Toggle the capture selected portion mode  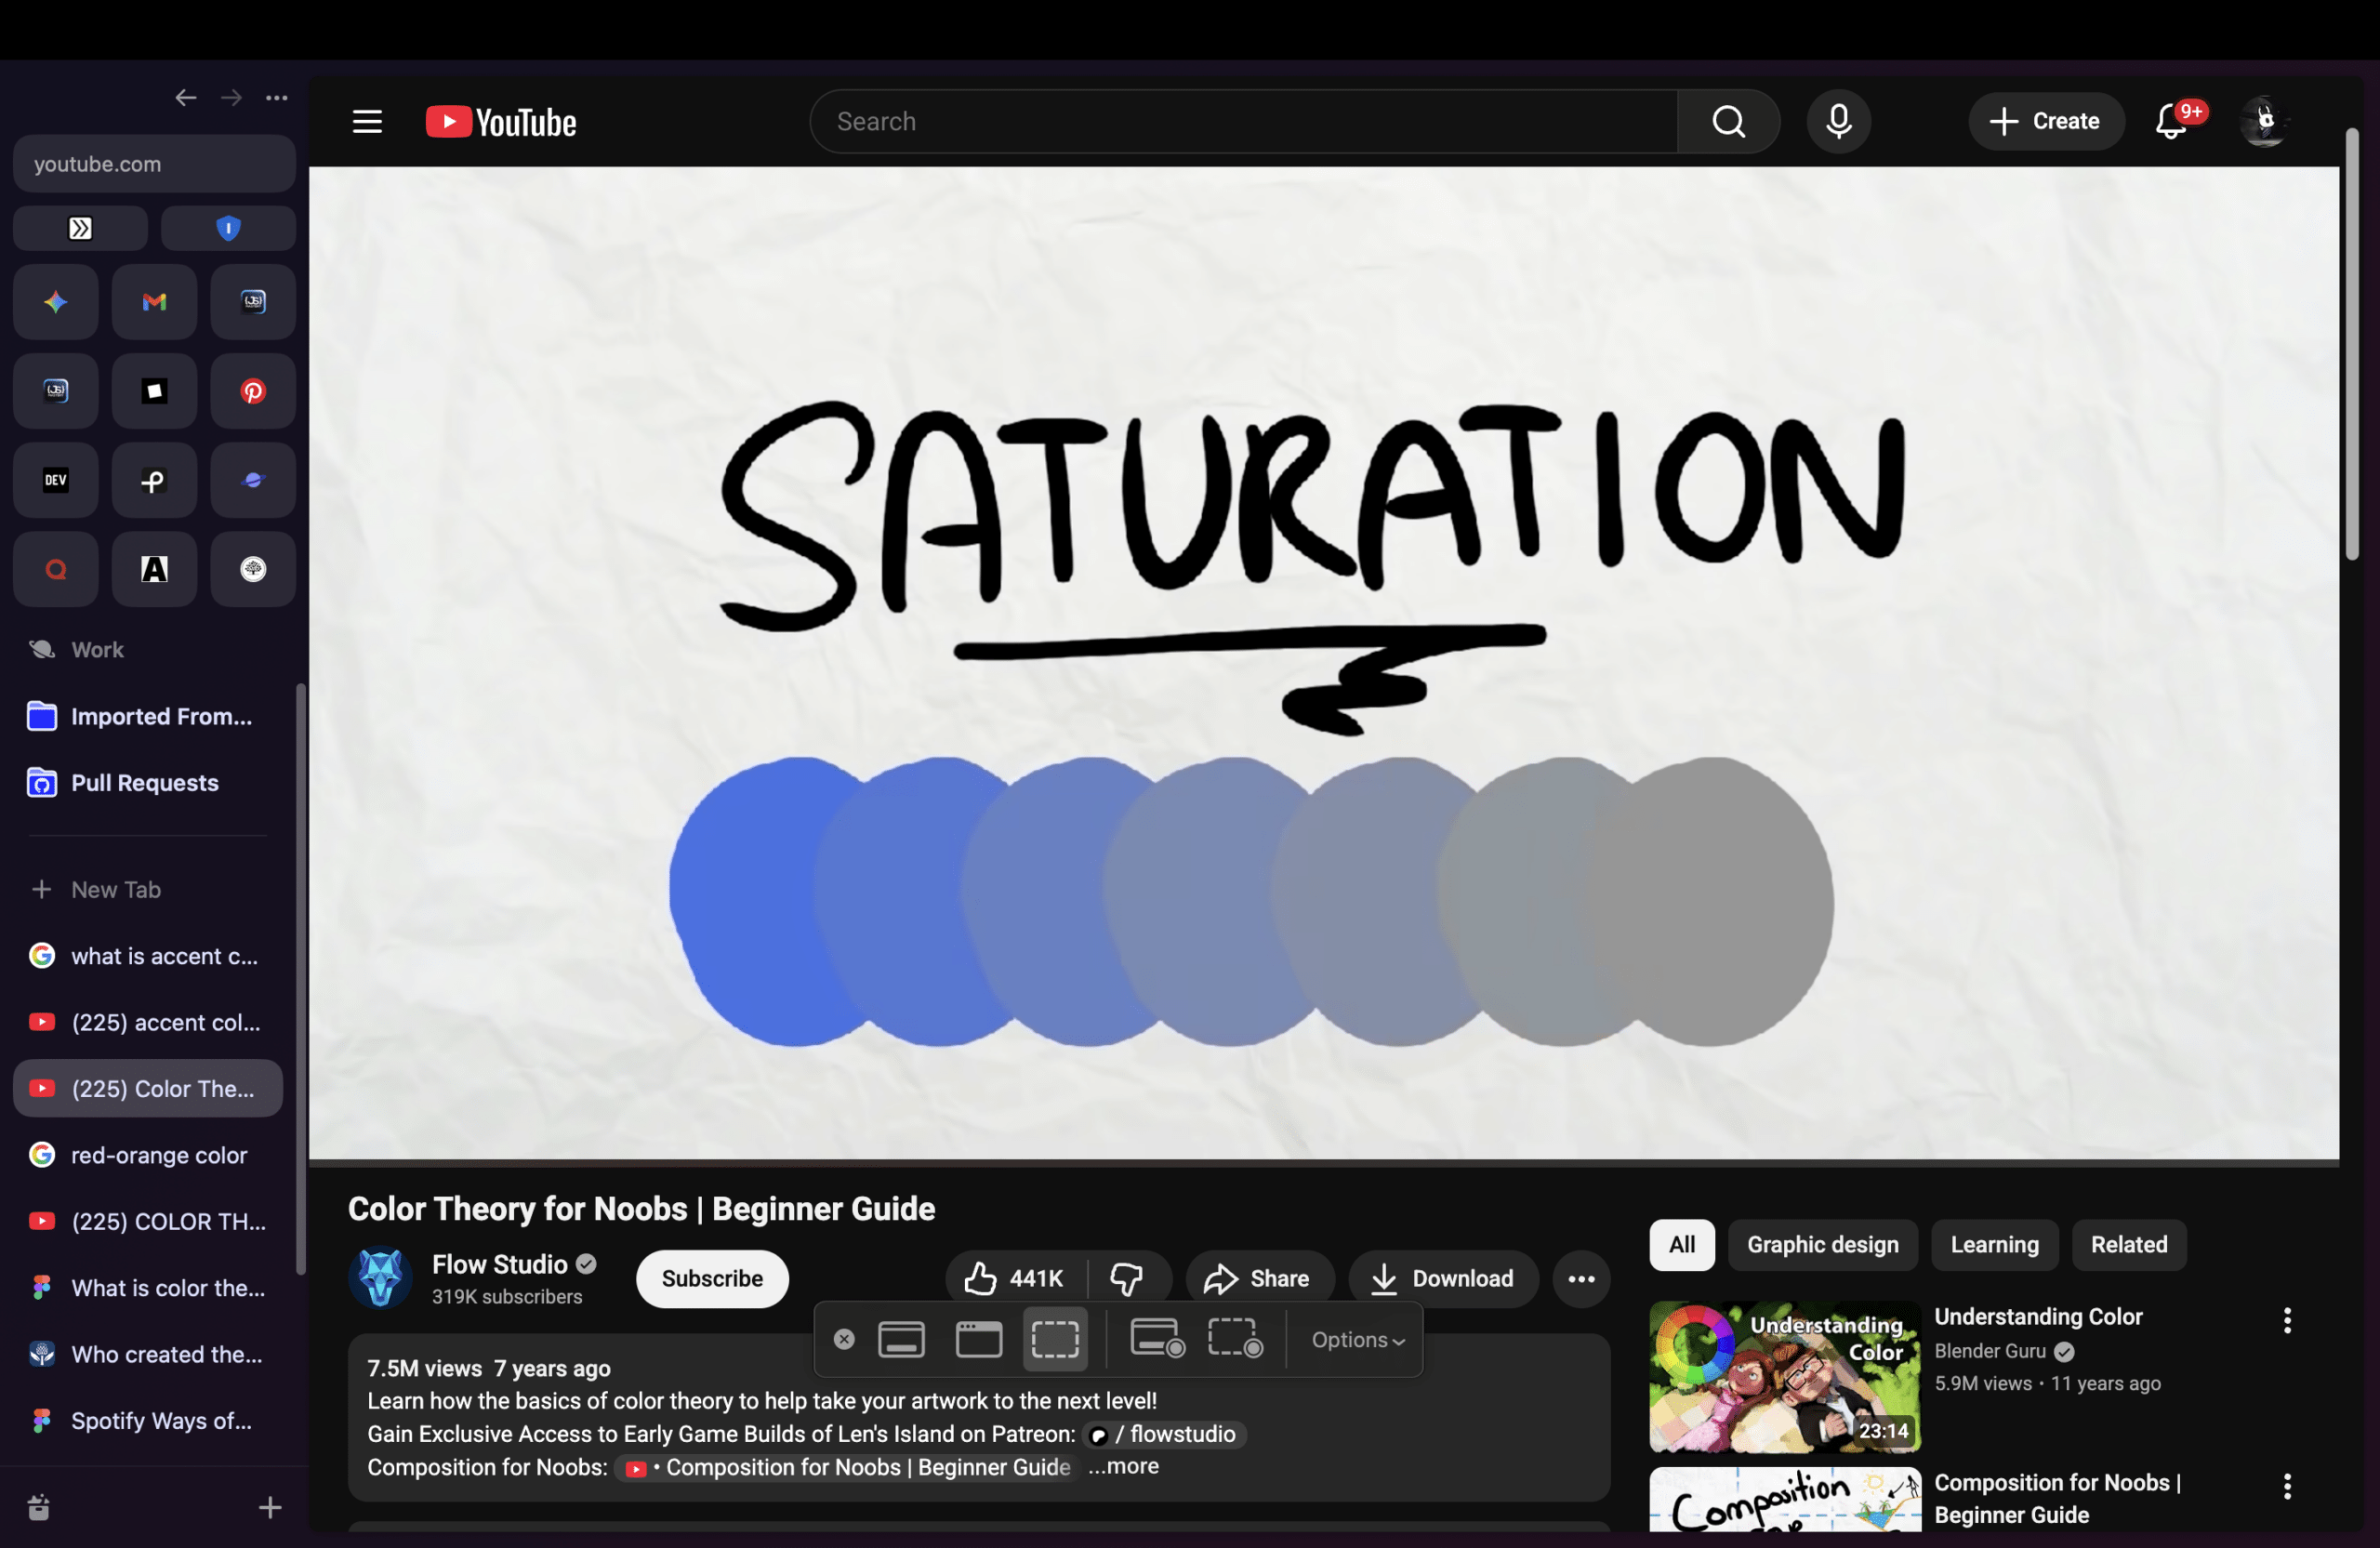point(1054,1339)
